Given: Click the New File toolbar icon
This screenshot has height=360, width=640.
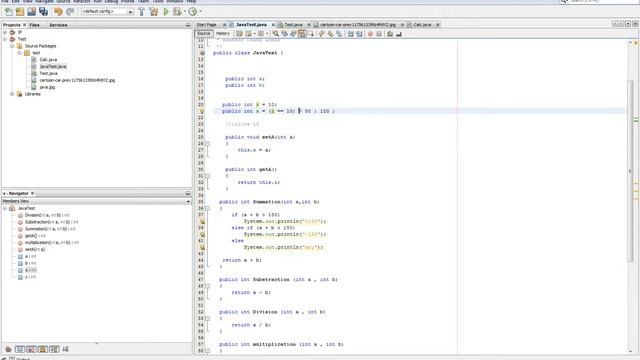Looking at the screenshot, I should (9, 12).
